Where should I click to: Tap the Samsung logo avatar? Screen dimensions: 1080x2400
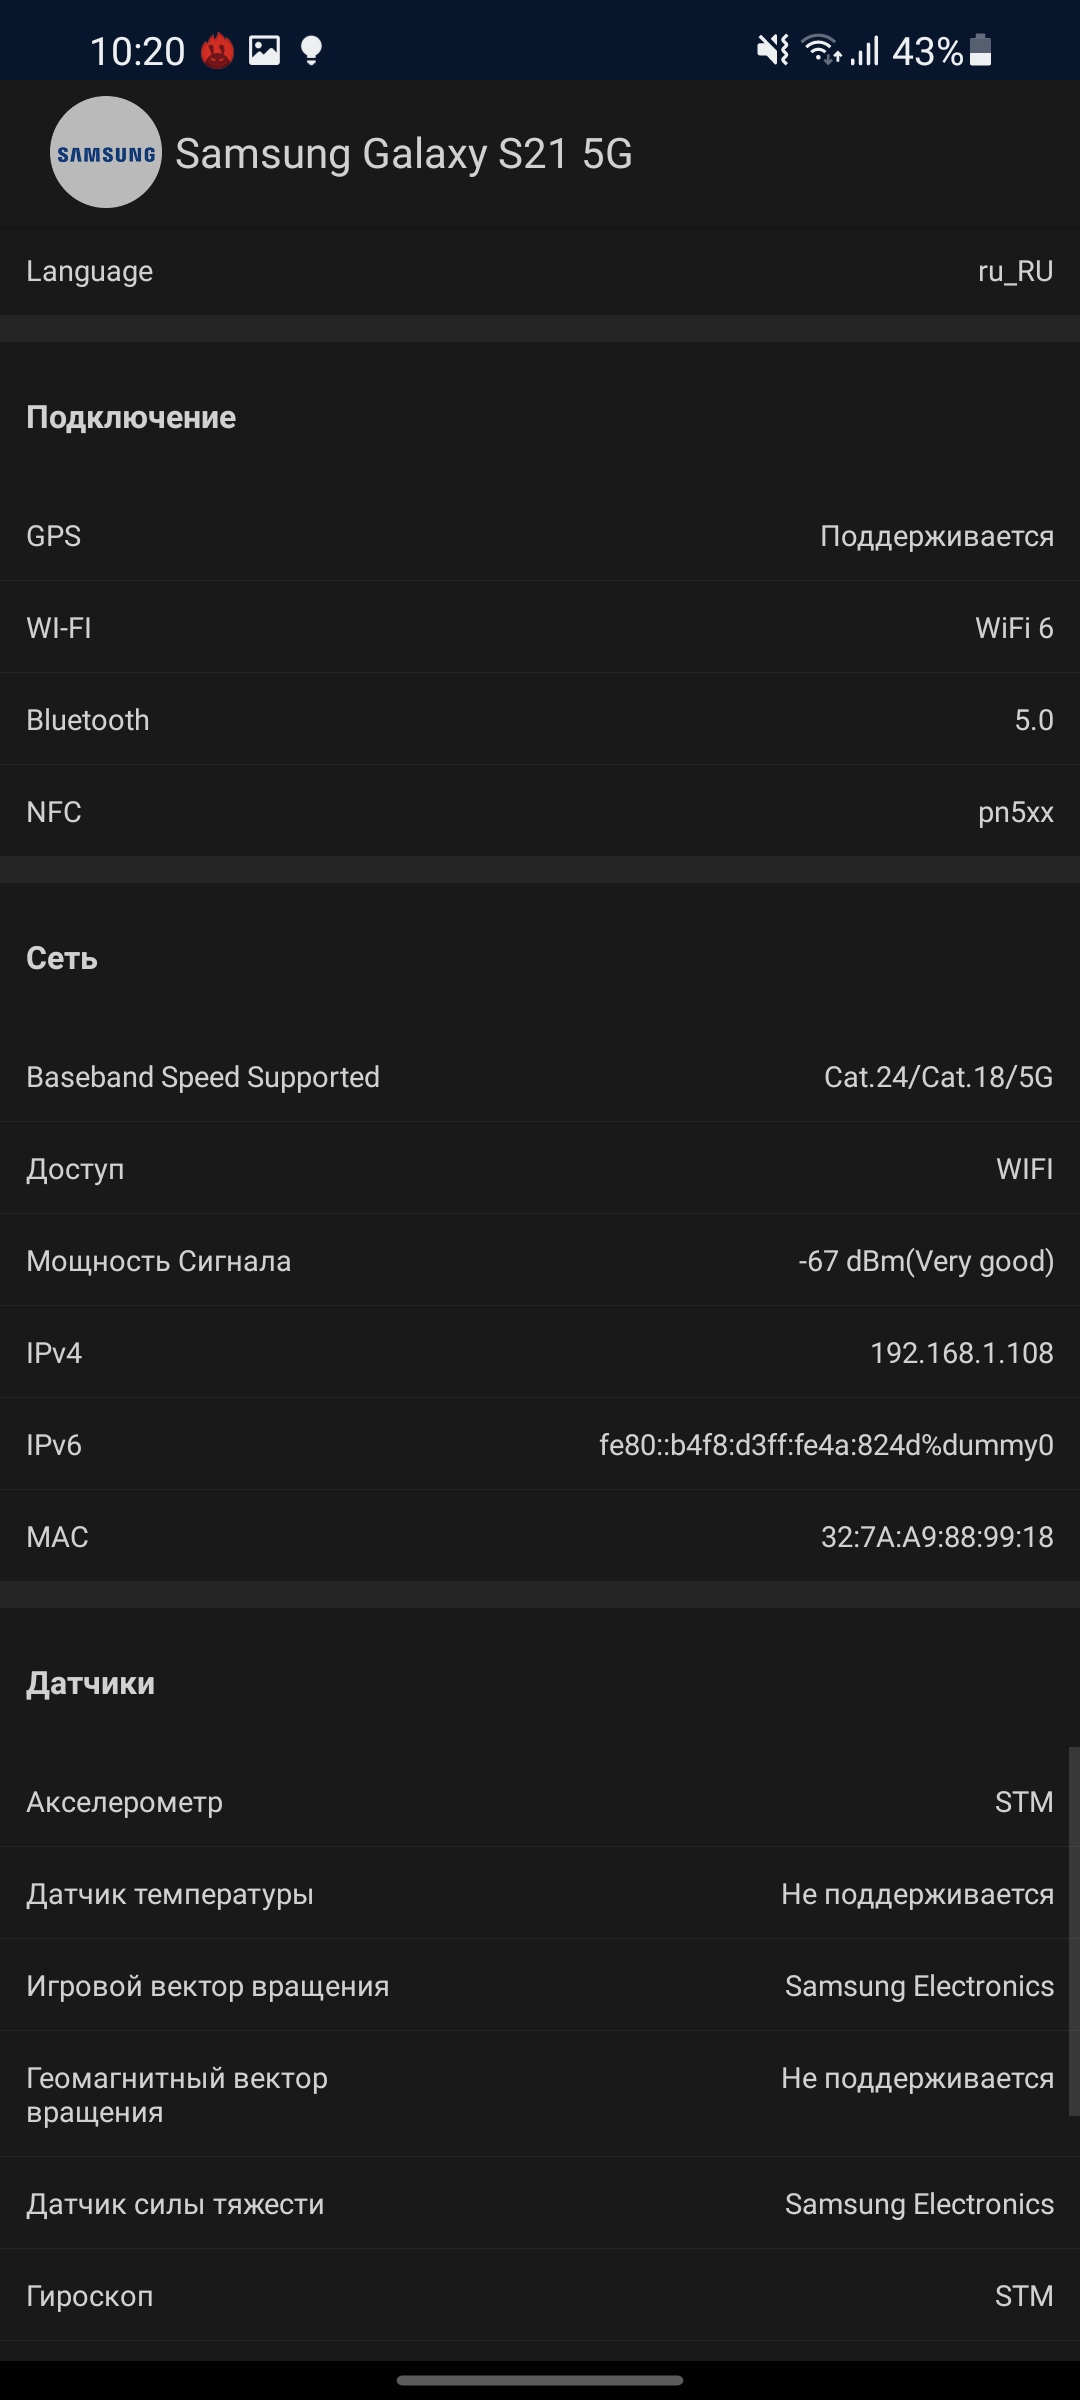pyautogui.click(x=105, y=153)
